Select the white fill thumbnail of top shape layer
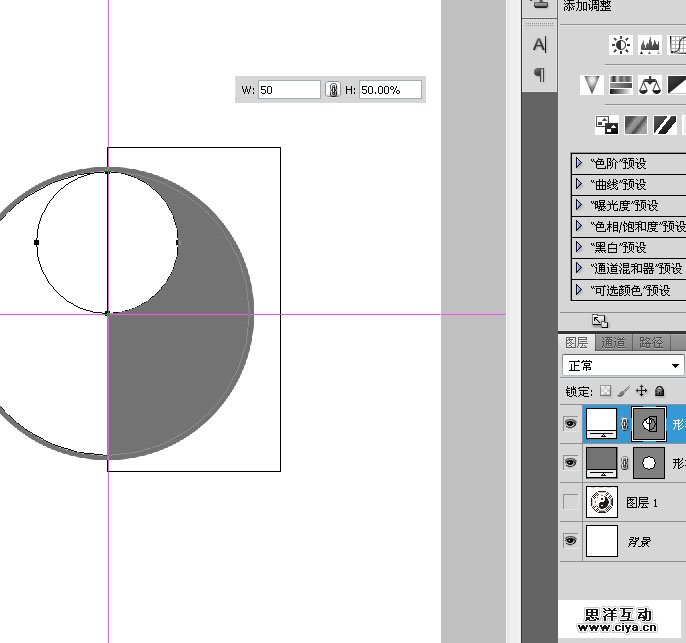 (x=602, y=423)
